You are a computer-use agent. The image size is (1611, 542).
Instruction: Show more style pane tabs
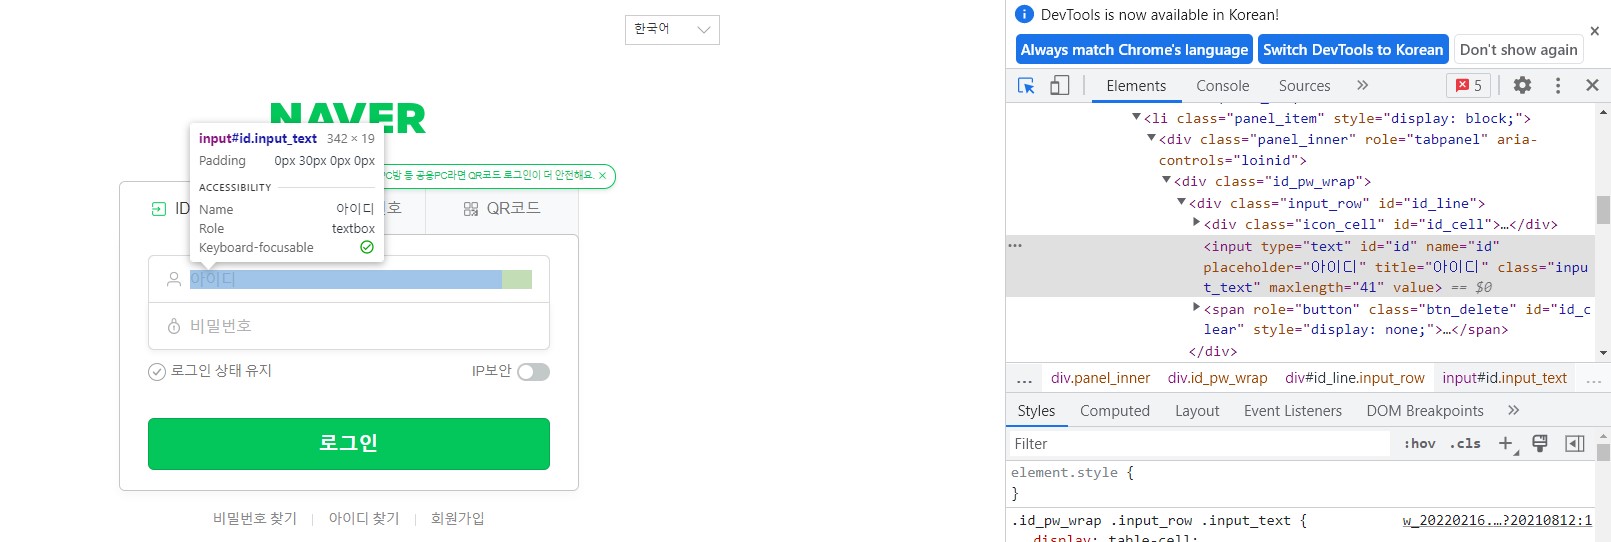(x=1513, y=411)
